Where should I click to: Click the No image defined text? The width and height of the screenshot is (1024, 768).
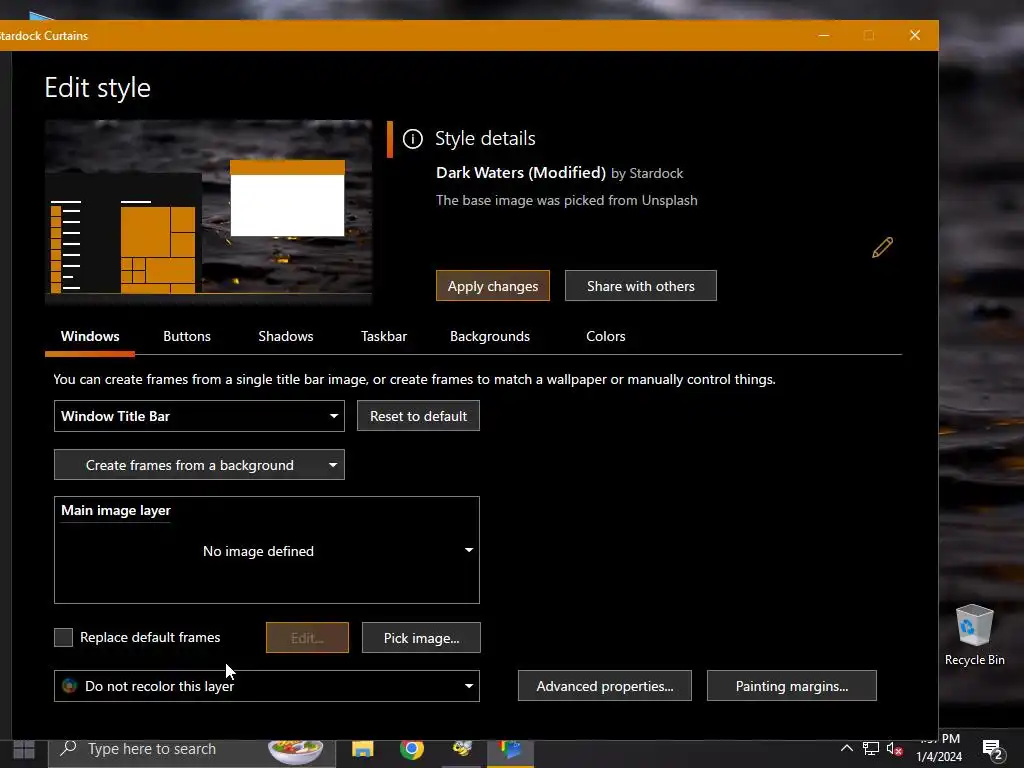pos(258,551)
